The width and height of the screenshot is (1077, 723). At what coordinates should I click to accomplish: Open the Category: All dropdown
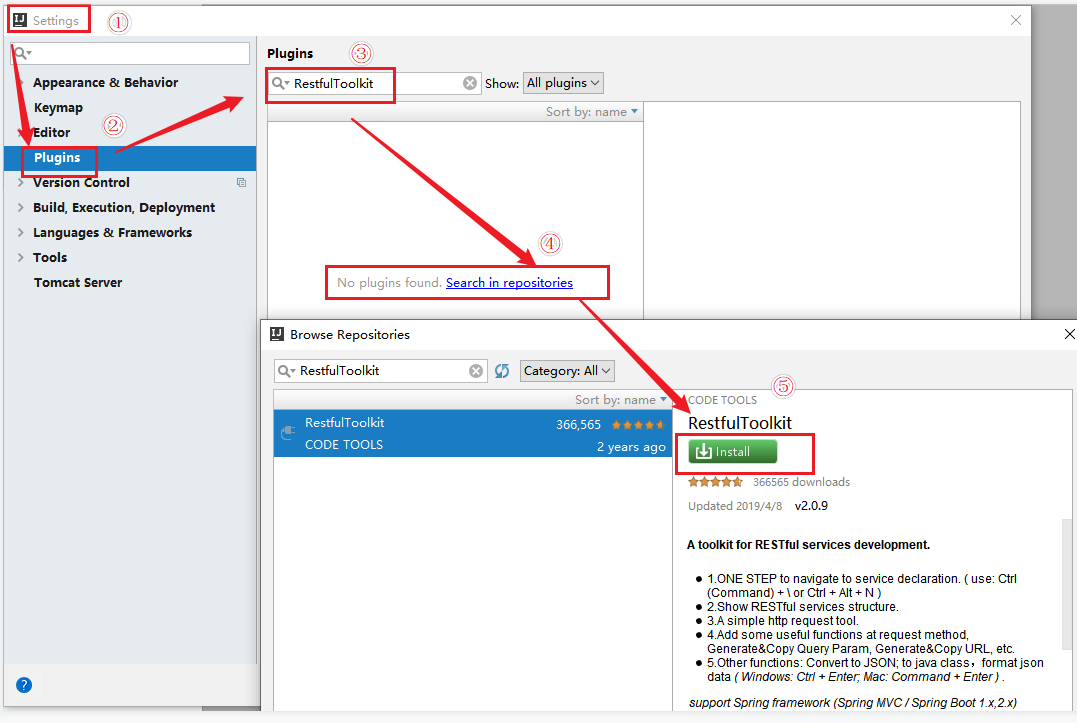click(567, 371)
